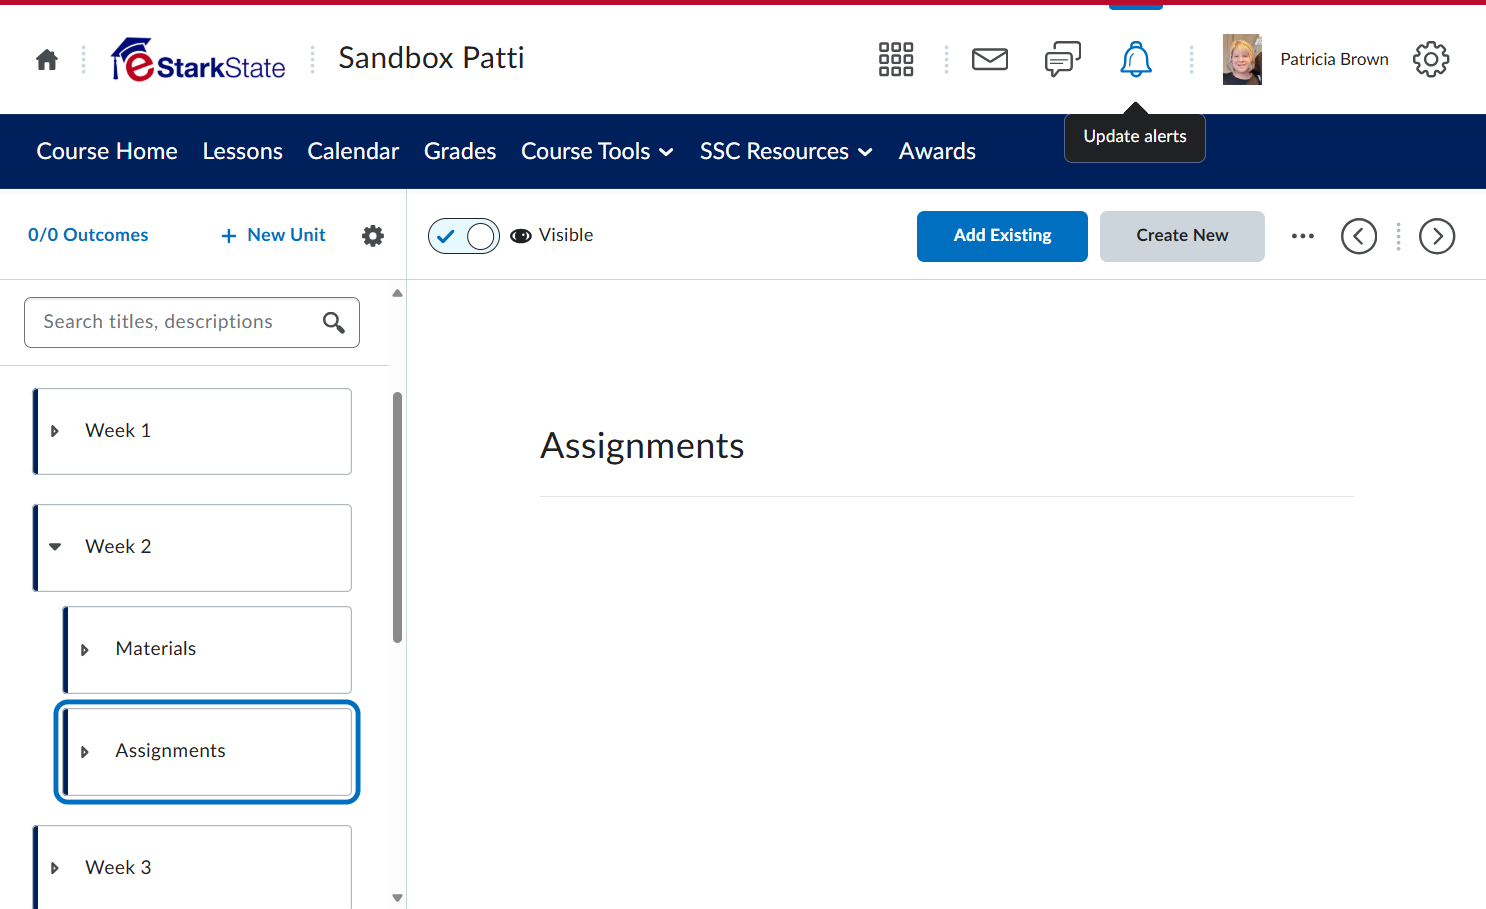Open the message alerts envelope icon

(x=990, y=59)
